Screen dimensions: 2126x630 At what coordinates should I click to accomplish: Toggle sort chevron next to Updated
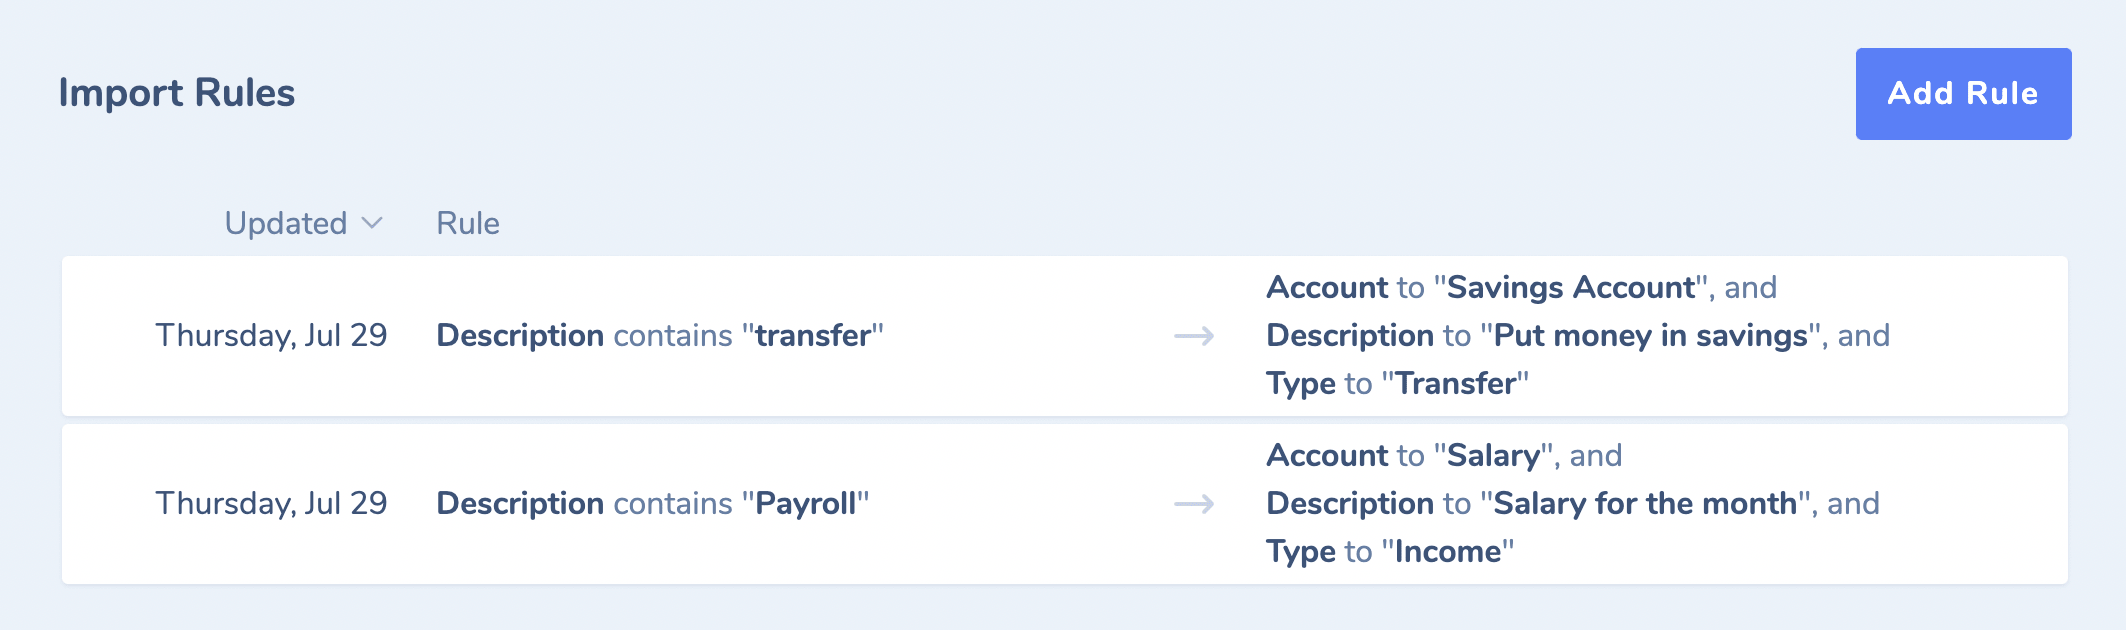[372, 223]
